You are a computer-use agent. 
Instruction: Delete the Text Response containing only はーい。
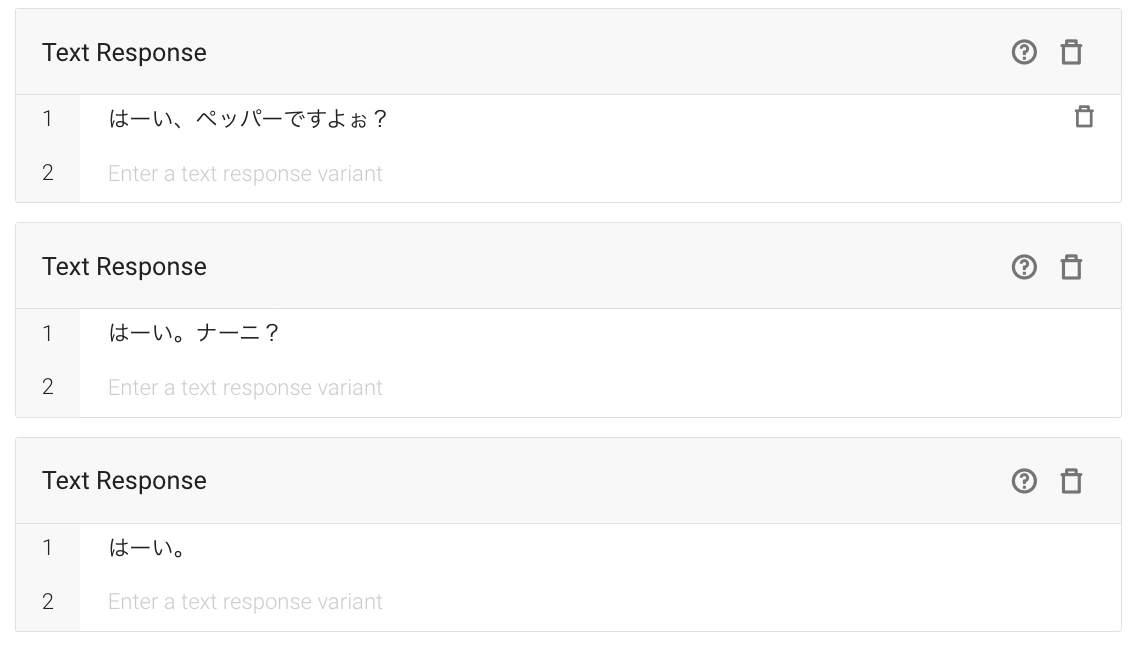(x=1071, y=481)
